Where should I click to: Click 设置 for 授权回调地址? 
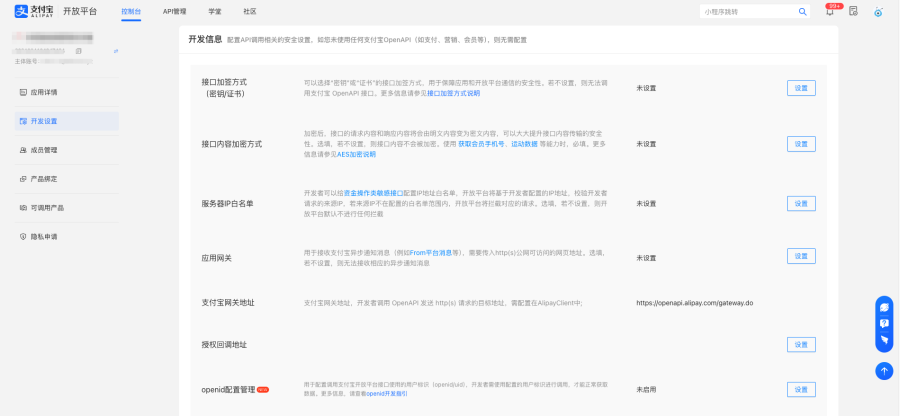pos(801,345)
